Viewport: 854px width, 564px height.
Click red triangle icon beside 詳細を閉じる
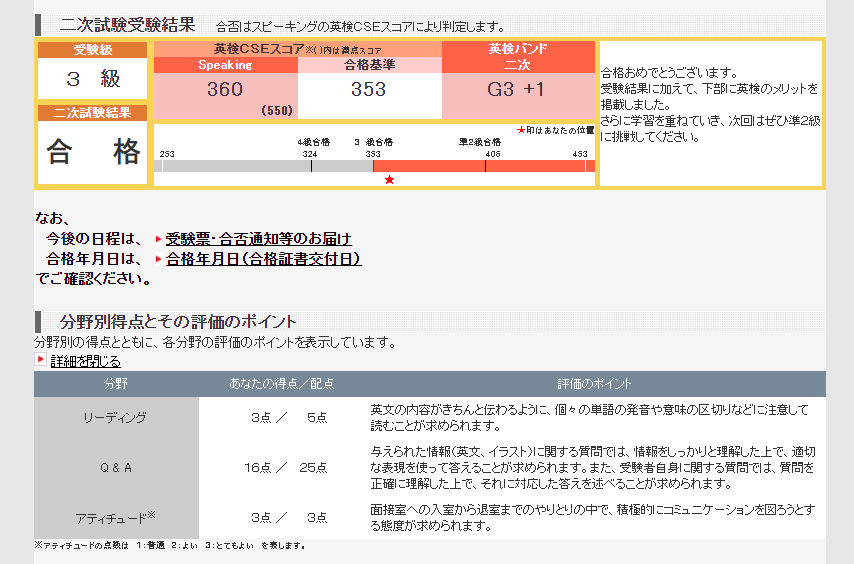pos(41,360)
